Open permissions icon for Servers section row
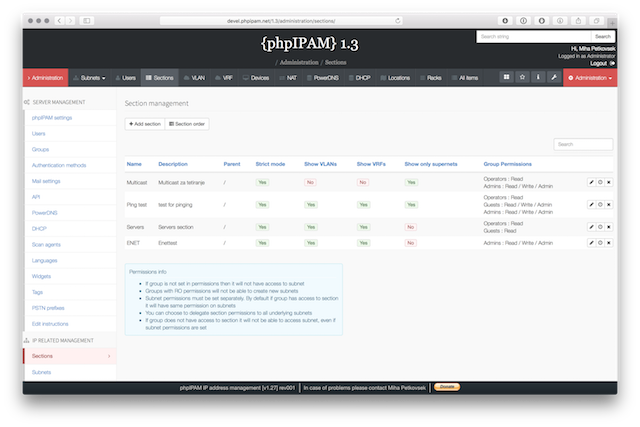The image size is (640, 427). pyautogui.click(x=600, y=227)
